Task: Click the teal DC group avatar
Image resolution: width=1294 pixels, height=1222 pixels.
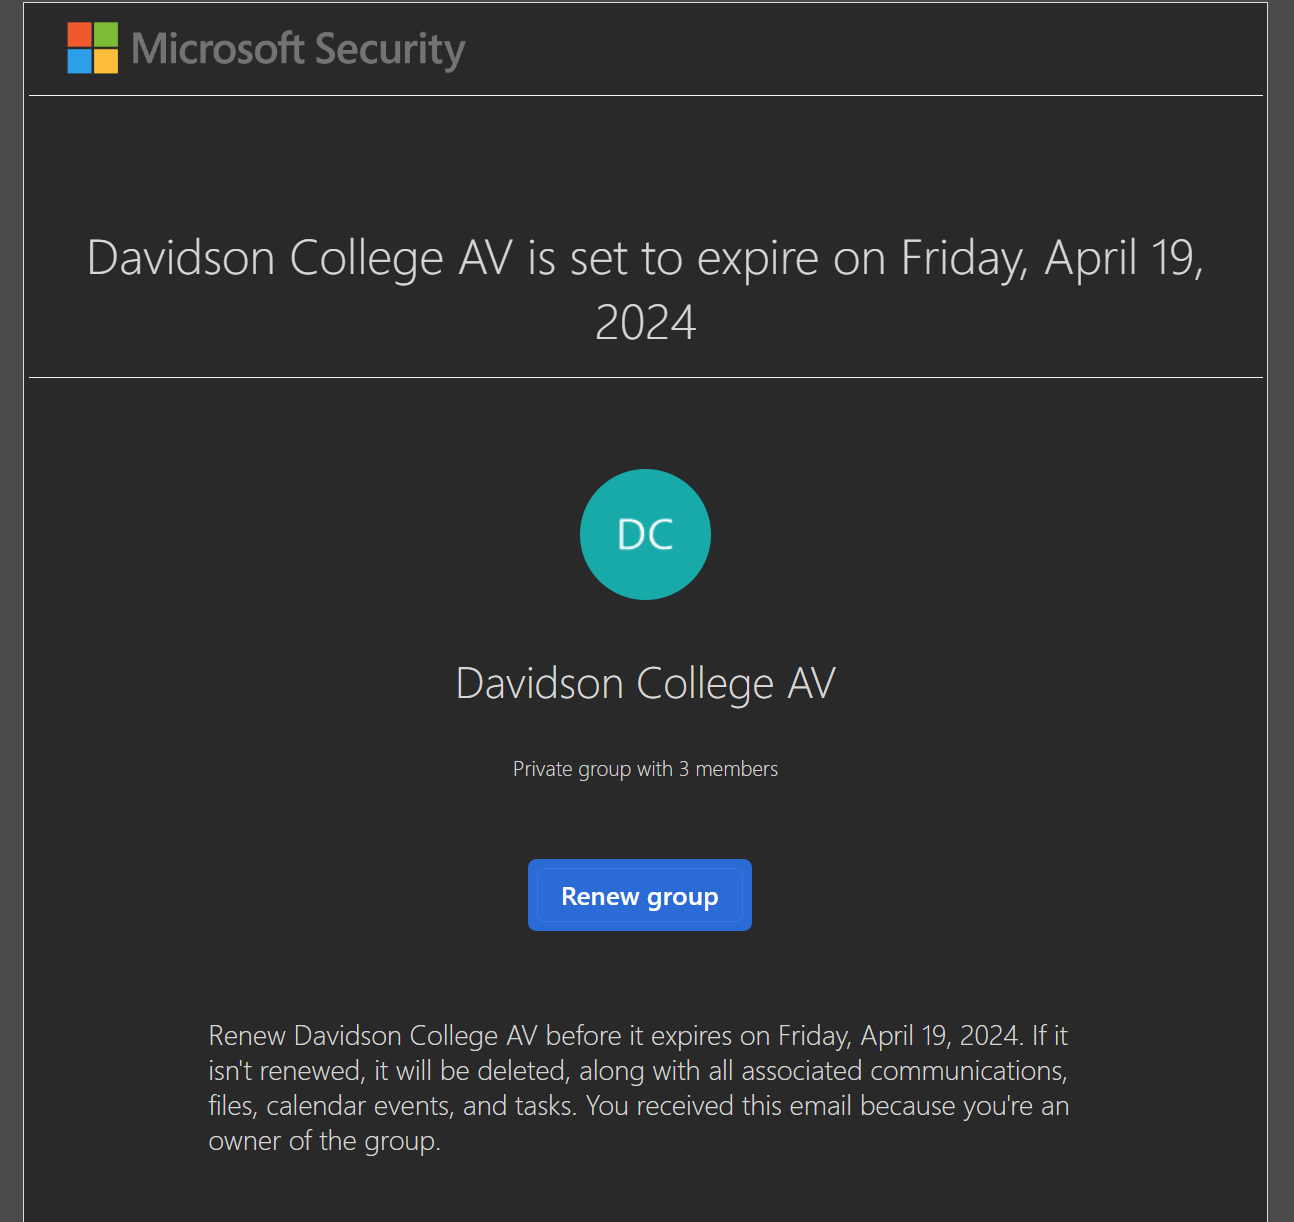Action: tap(645, 534)
